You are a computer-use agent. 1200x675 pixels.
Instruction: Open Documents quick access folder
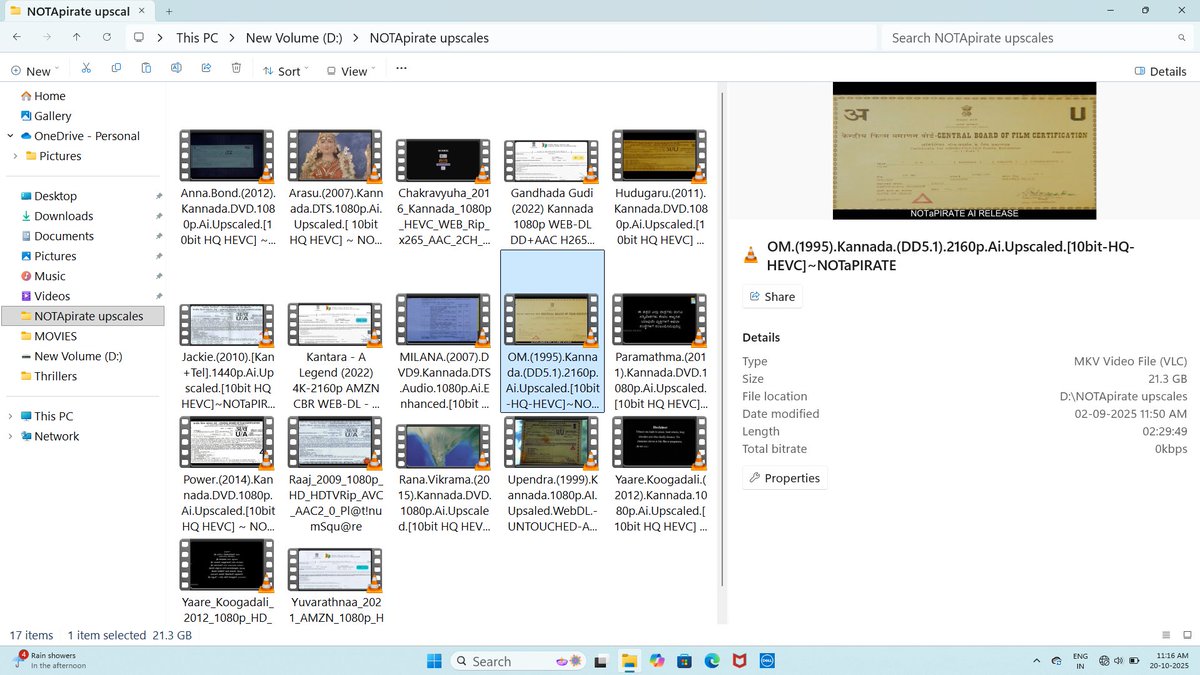tap(55, 236)
